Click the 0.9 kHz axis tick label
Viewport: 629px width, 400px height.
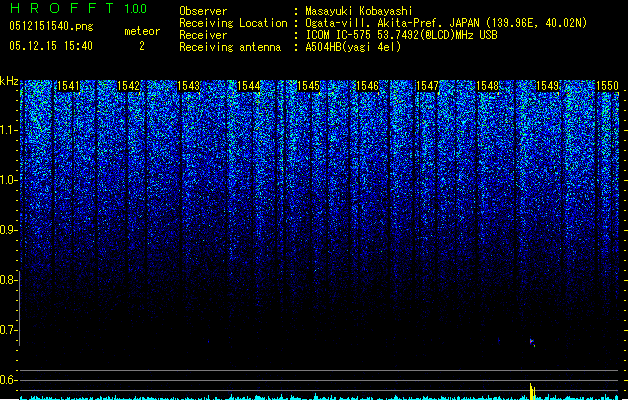[x=8, y=230]
